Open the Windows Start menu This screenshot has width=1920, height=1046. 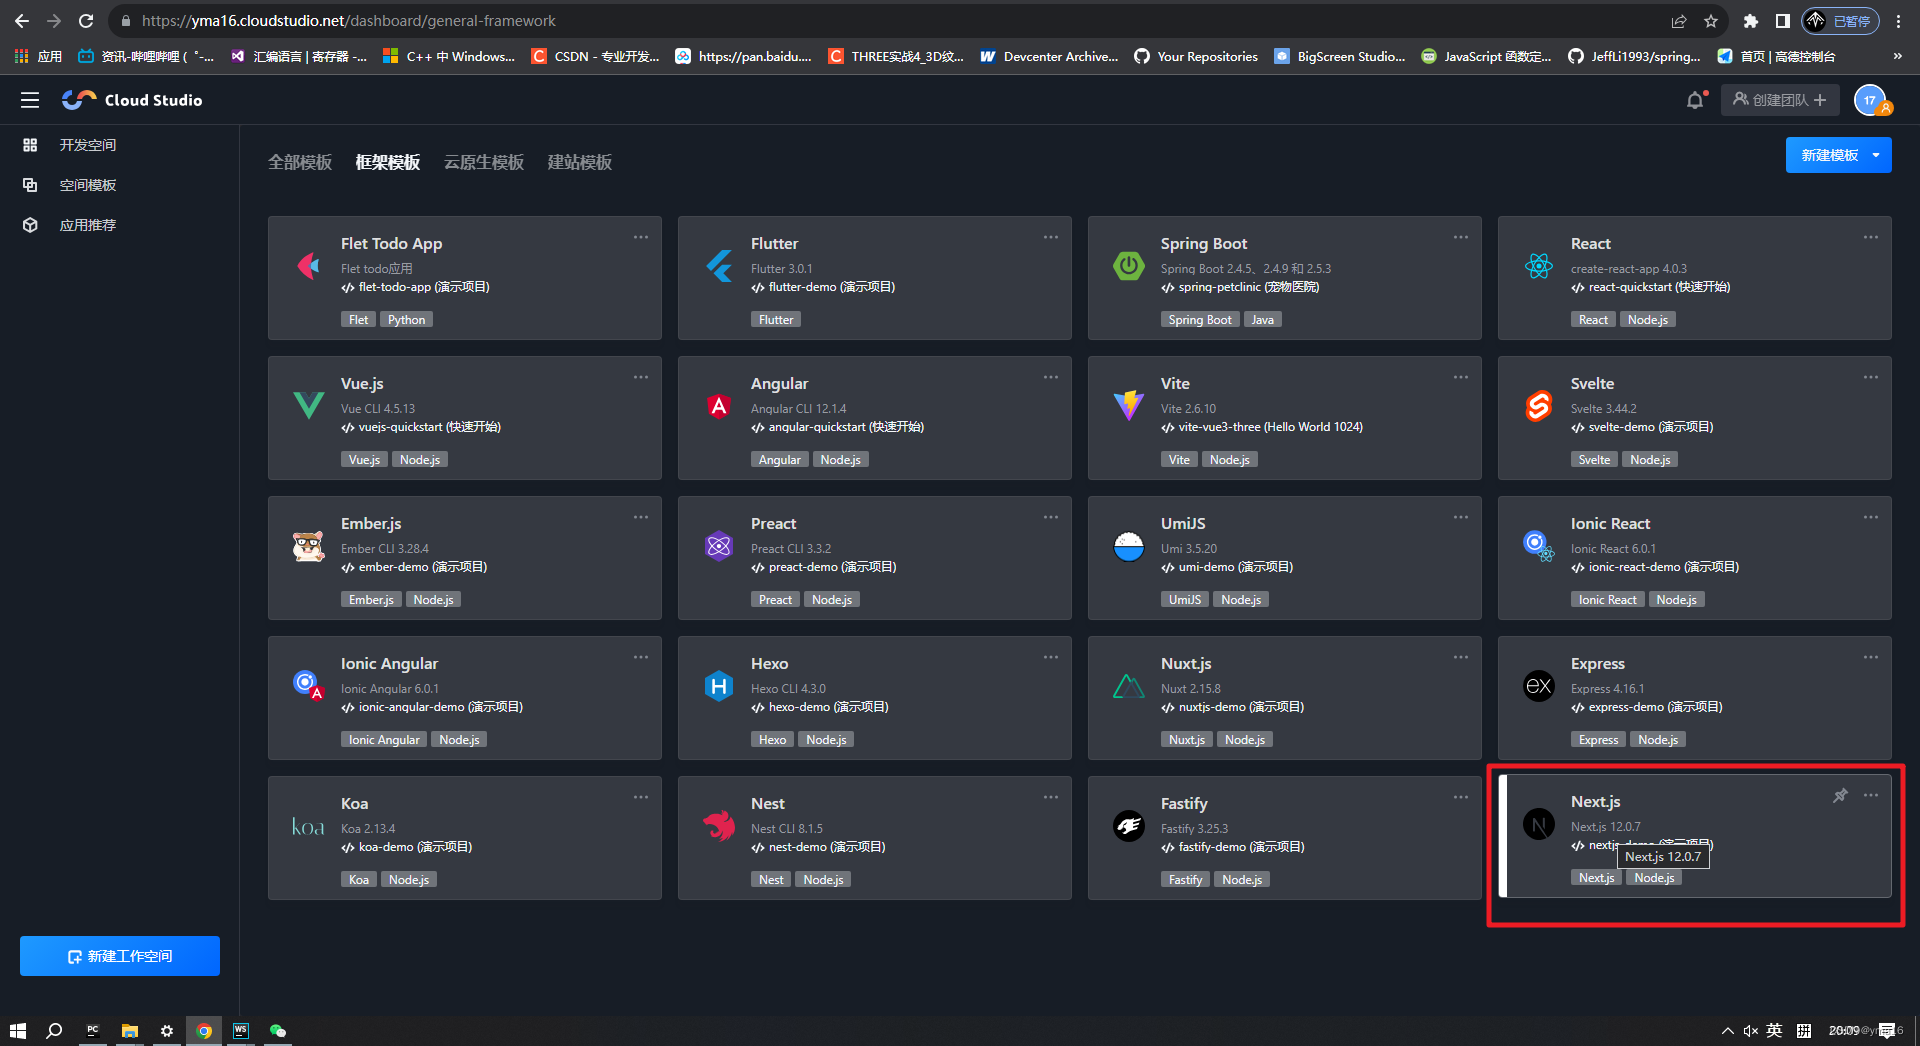pyautogui.click(x=18, y=1031)
